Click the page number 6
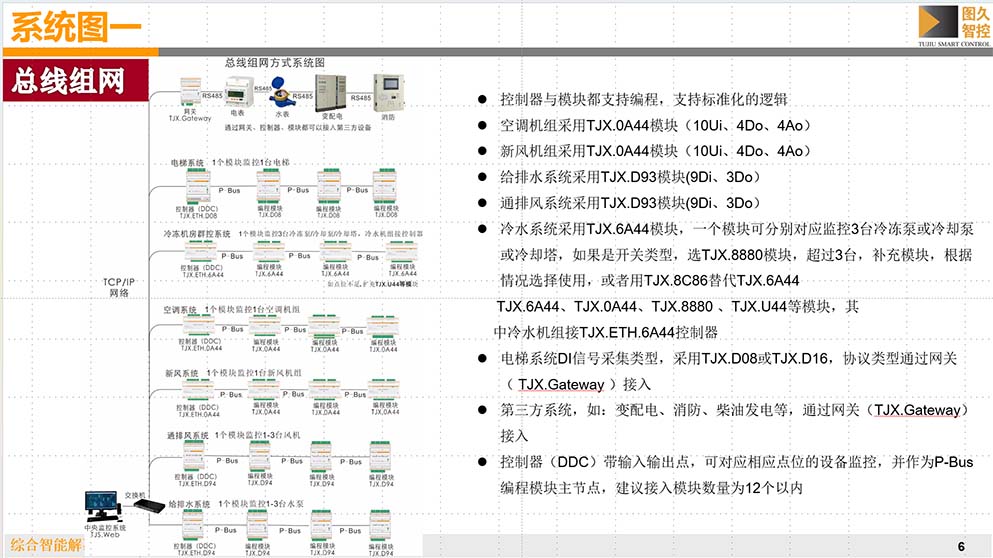The image size is (993, 558). [961, 546]
